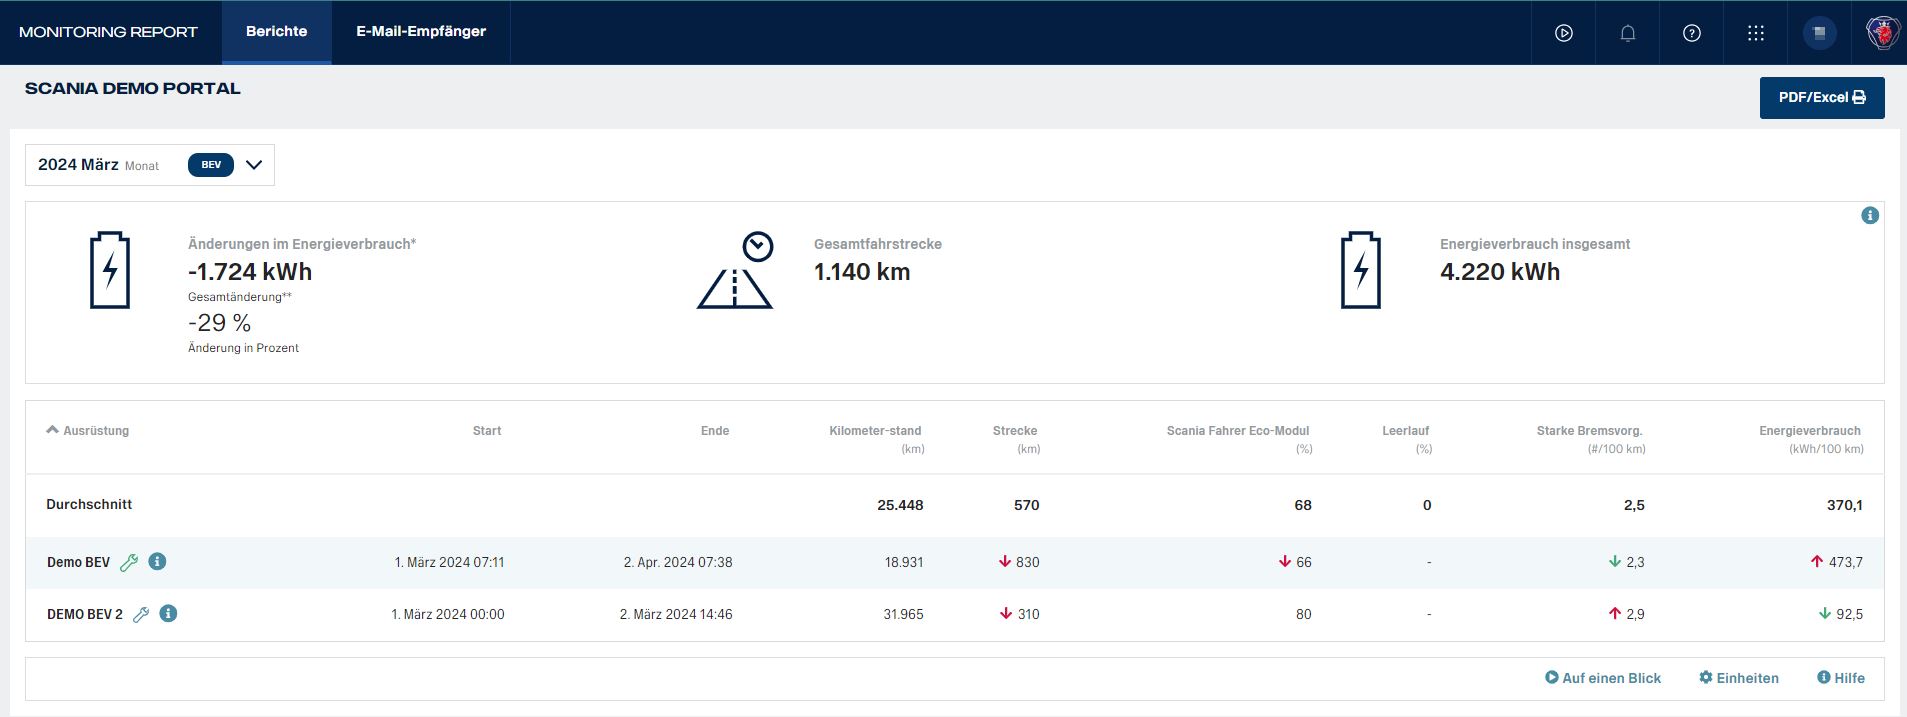This screenshot has width=1907, height=717.
Task: Click info icon in summary panel corner
Action: pyautogui.click(x=1869, y=216)
